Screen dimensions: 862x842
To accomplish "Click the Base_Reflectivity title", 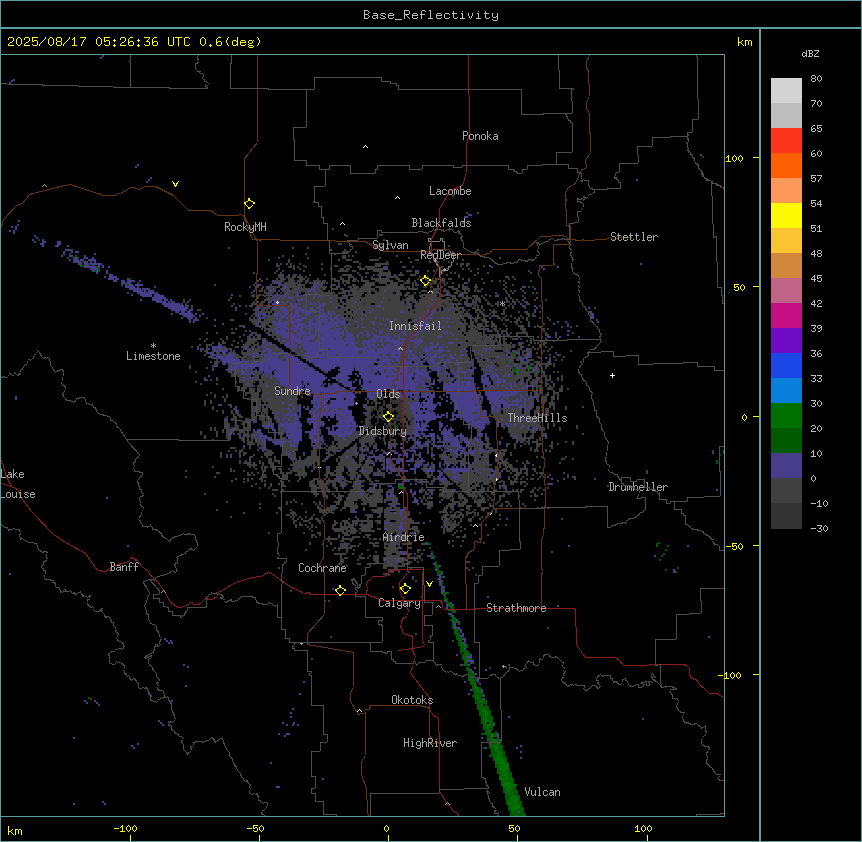I will coord(431,15).
